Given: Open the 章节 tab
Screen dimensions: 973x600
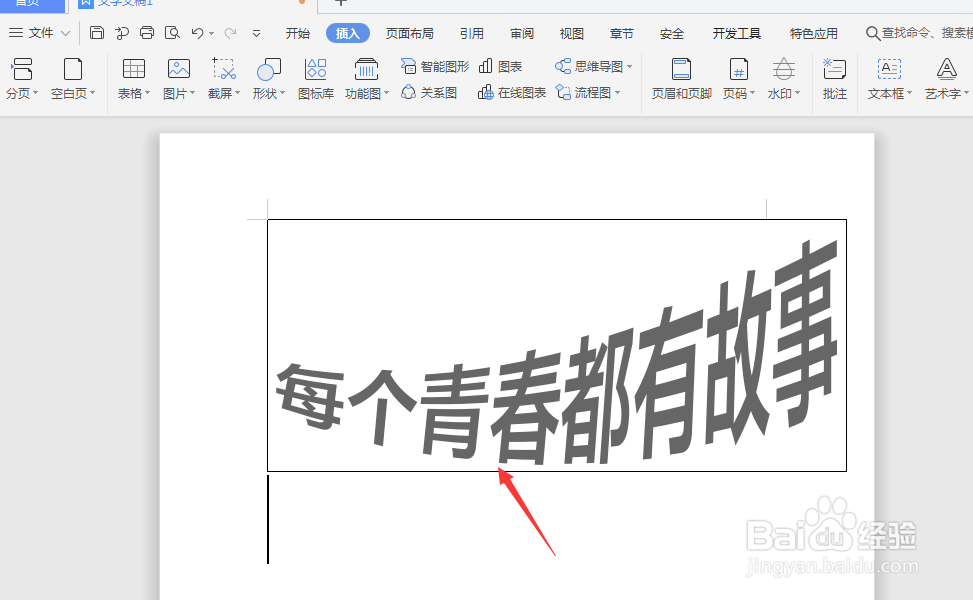Looking at the screenshot, I should click(622, 34).
